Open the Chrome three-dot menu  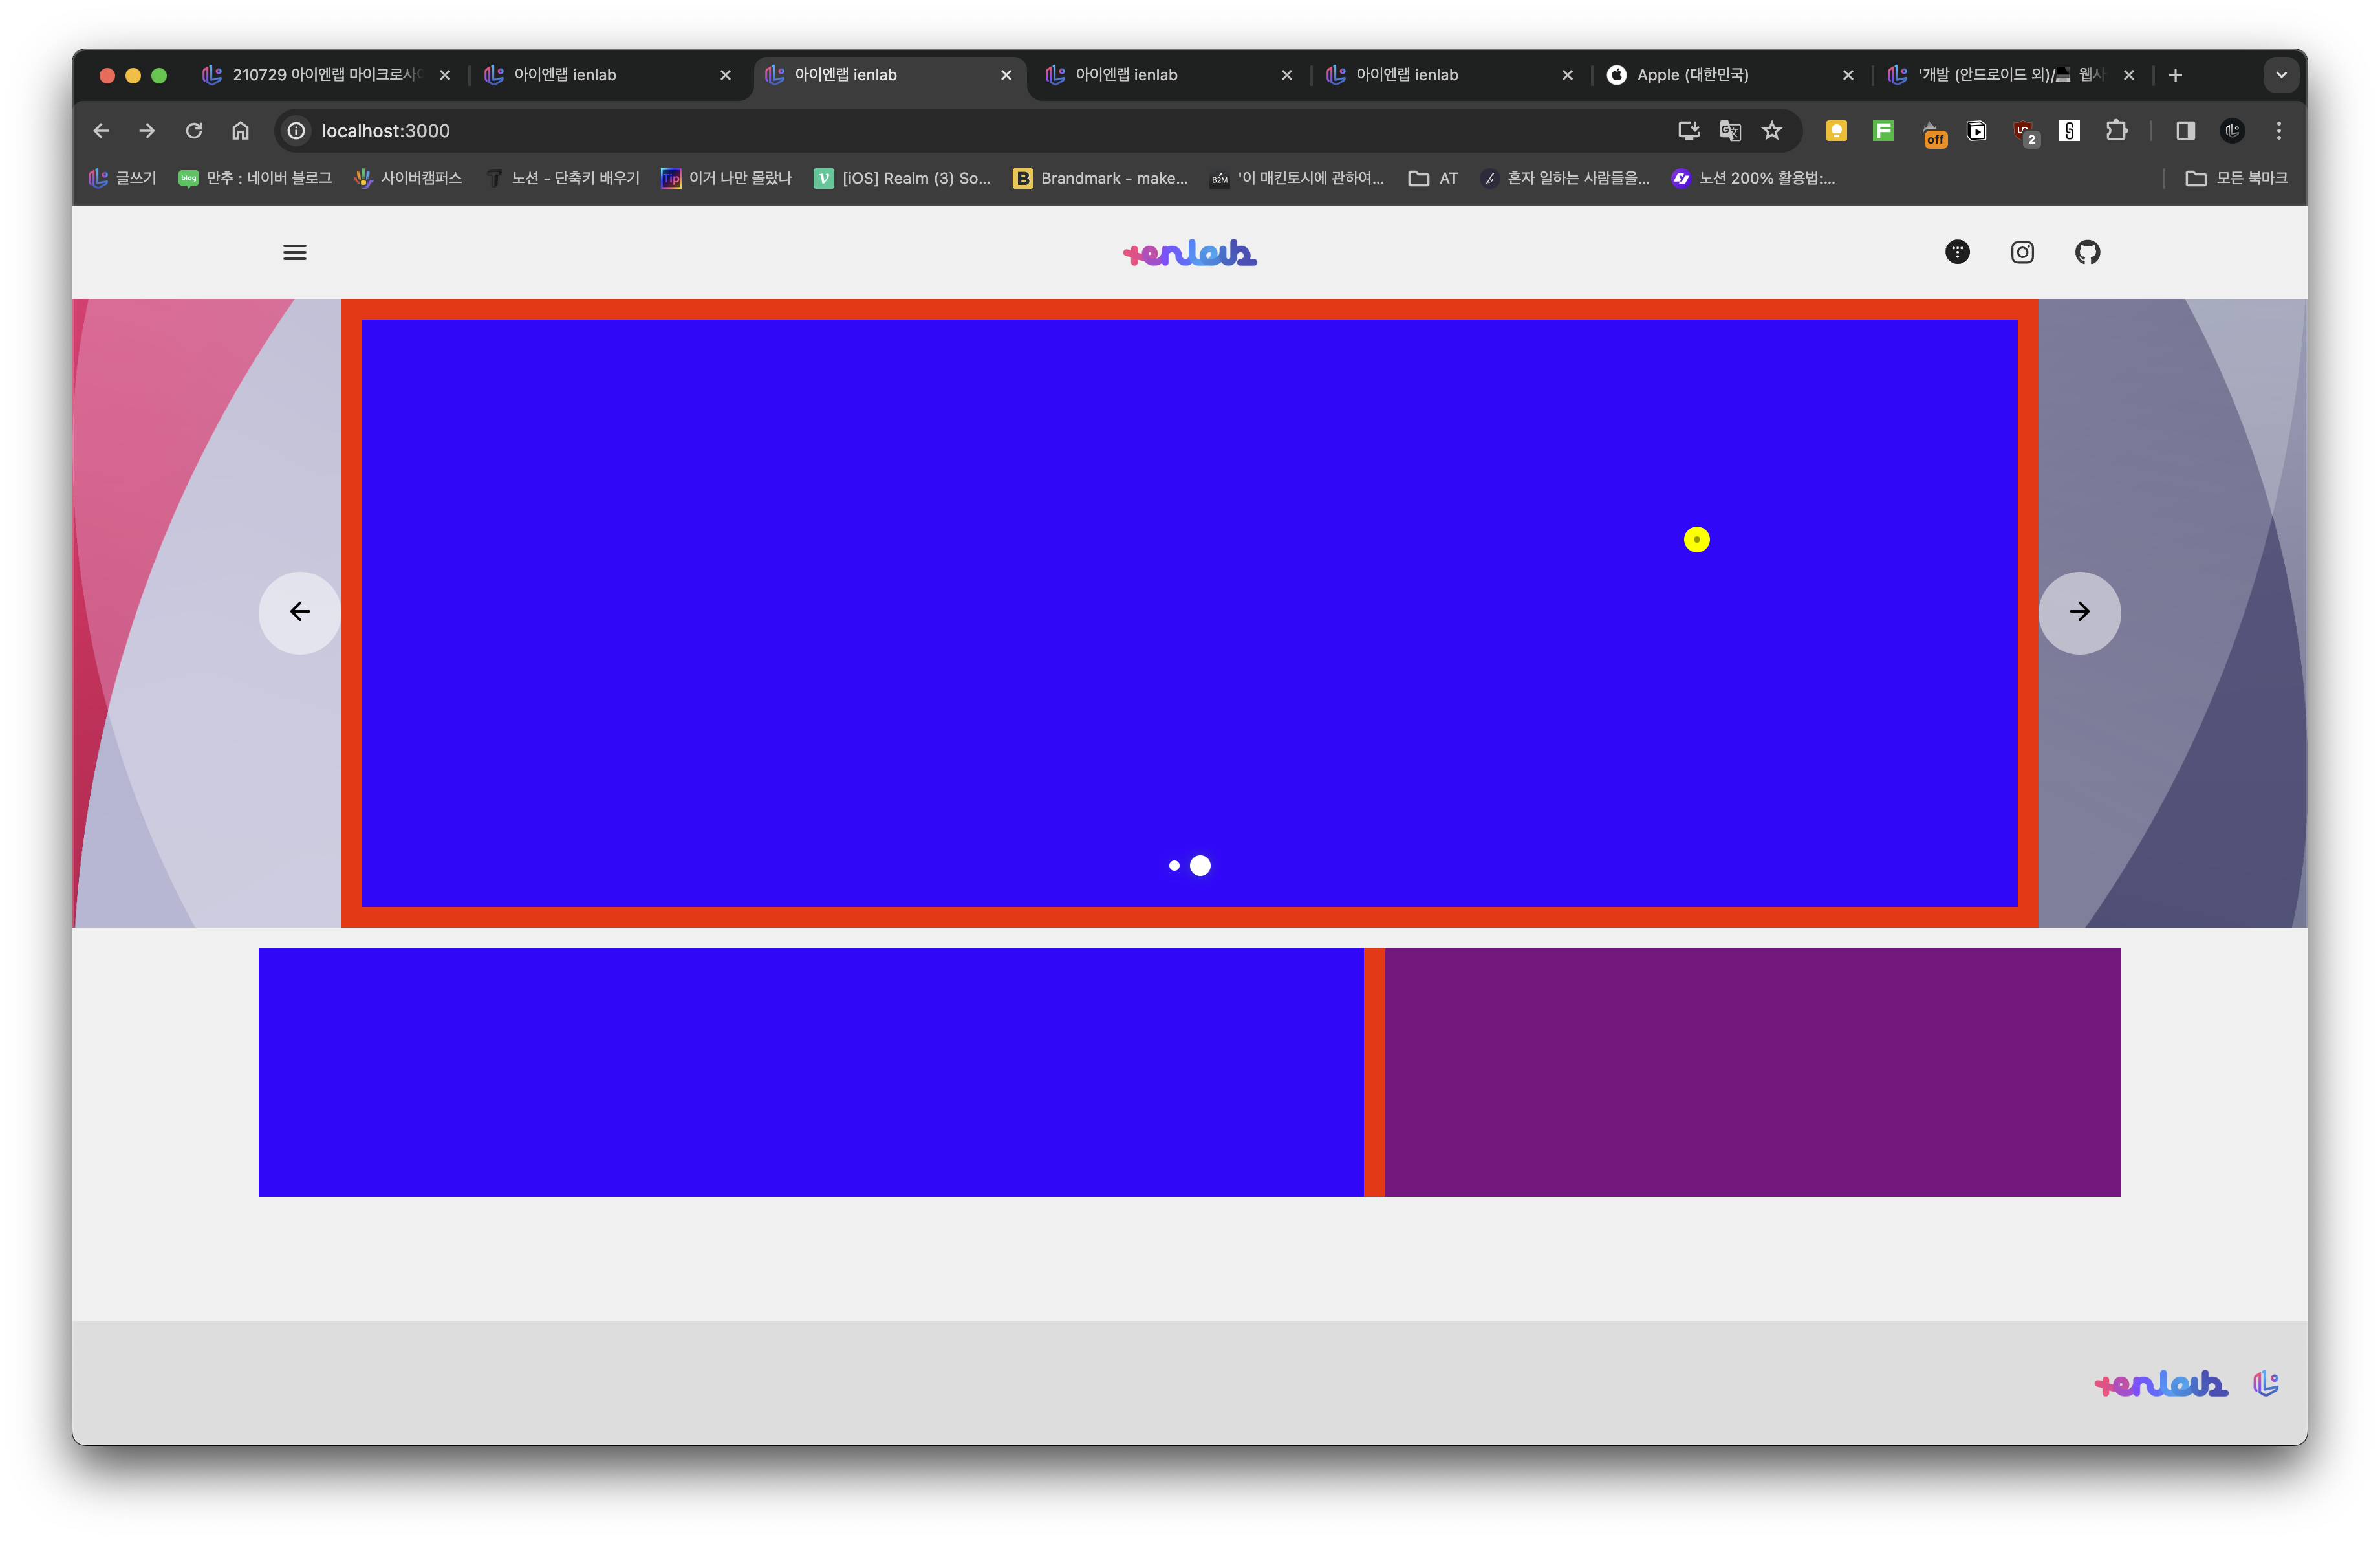[2279, 131]
